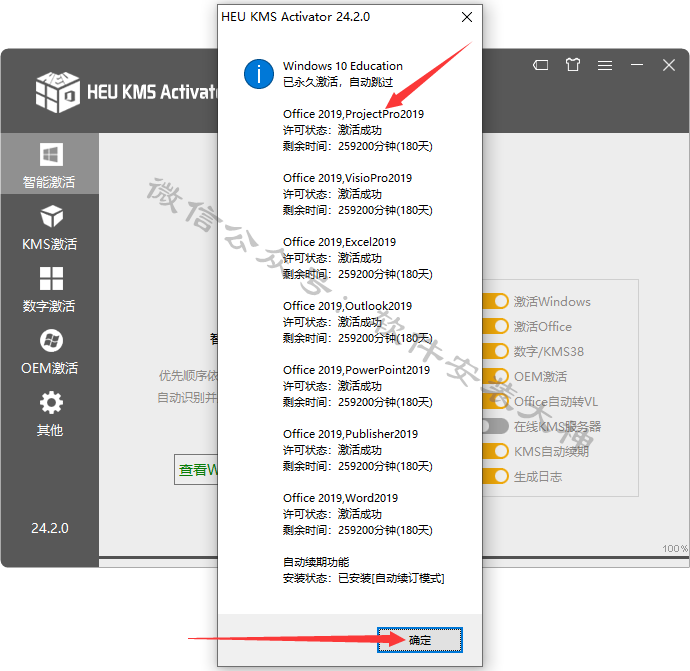Click the blue information icon in dialog
Screen dimensions: 690x671
(259, 74)
